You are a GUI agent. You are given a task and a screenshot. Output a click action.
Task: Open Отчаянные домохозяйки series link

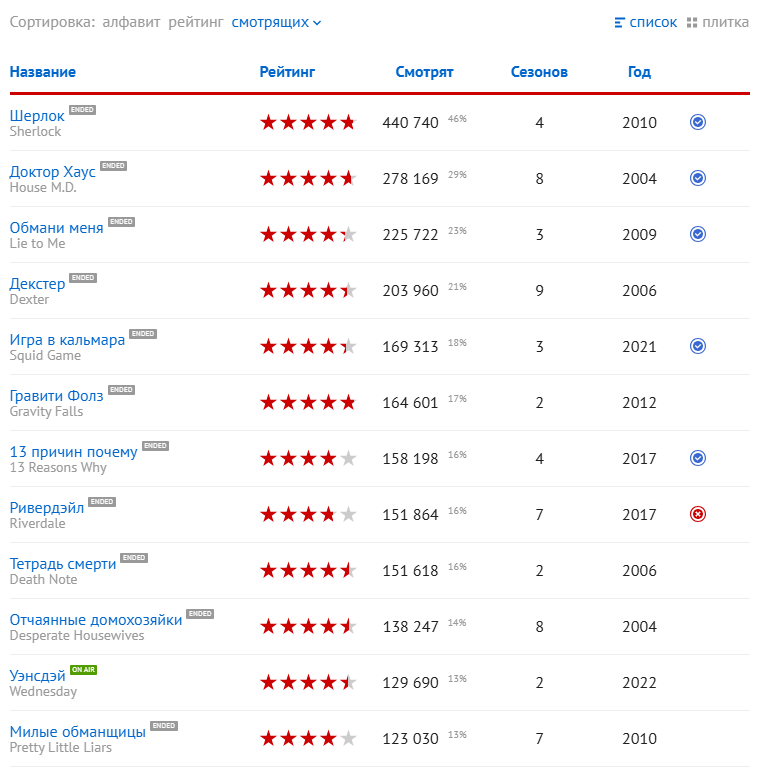click(96, 620)
